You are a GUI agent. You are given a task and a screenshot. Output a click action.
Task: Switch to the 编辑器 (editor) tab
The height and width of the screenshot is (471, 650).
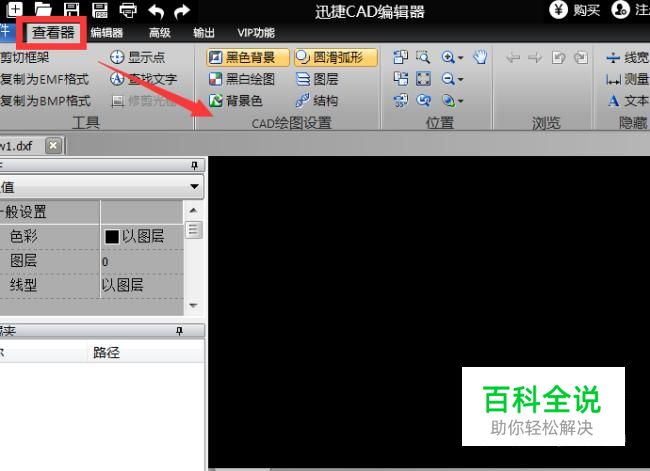(x=107, y=33)
